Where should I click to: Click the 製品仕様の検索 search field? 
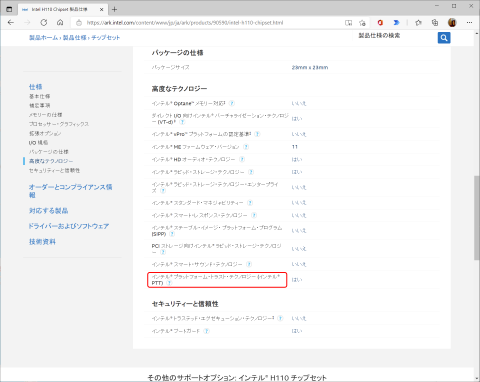click(395, 36)
